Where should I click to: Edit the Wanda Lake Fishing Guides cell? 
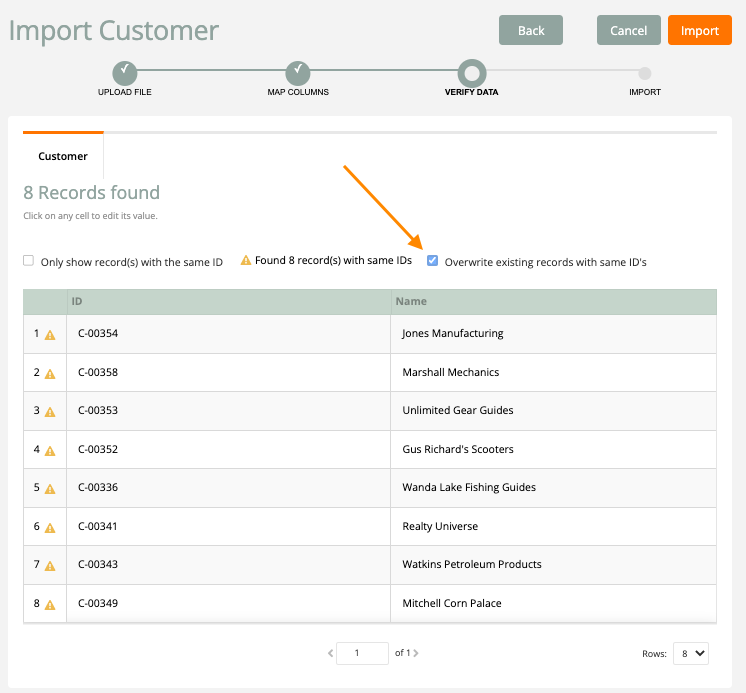pos(554,488)
